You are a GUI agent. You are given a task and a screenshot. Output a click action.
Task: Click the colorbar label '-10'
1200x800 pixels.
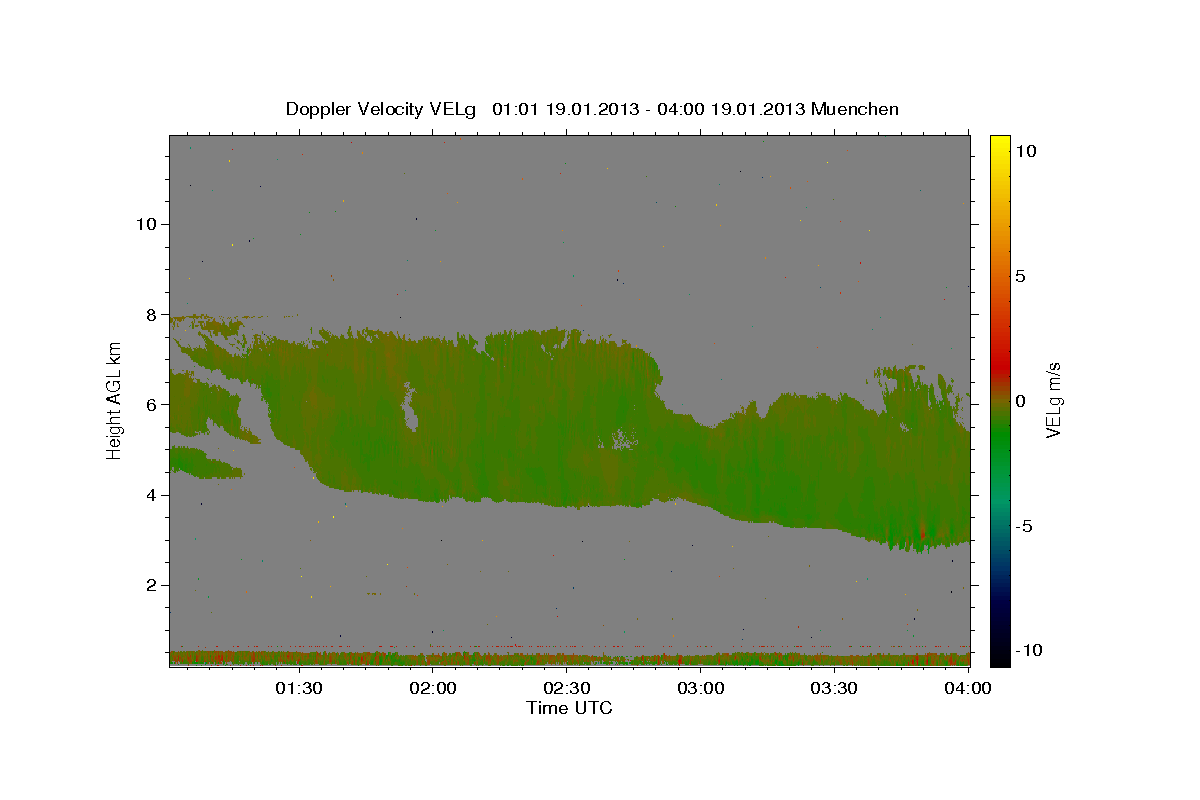click(x=1027, y=651)
